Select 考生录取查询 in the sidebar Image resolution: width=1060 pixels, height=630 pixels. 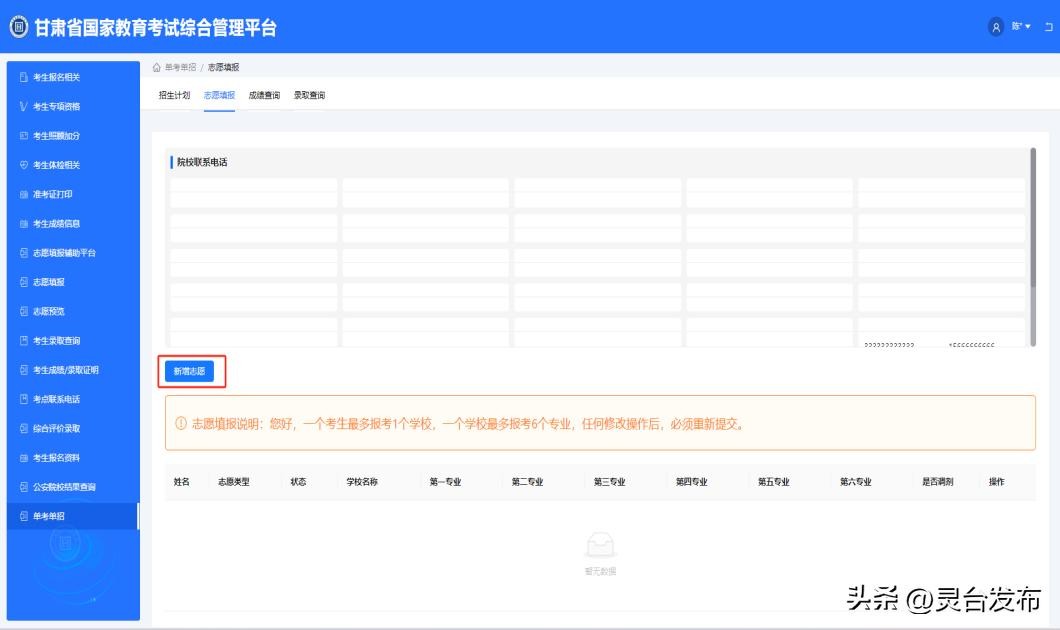(56, 341)
